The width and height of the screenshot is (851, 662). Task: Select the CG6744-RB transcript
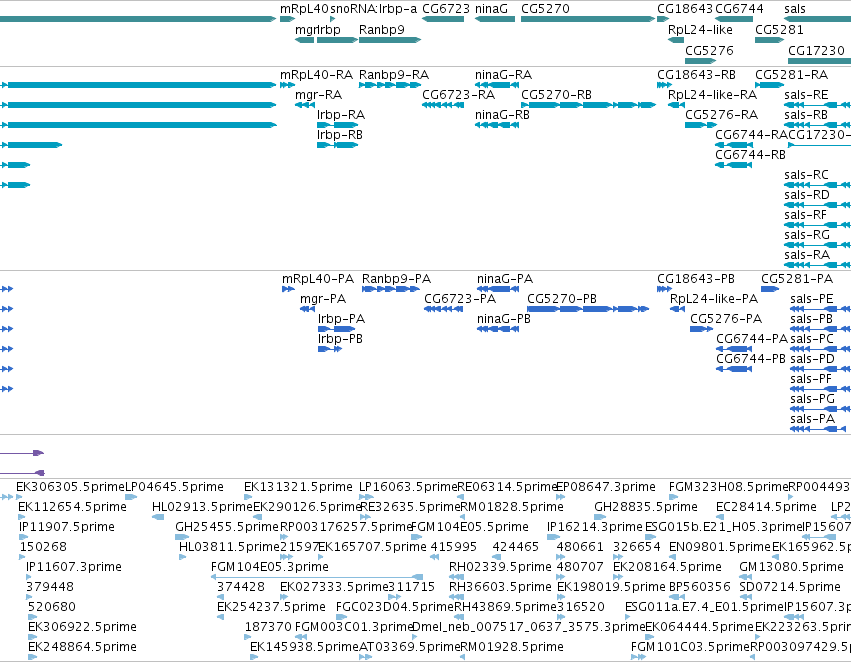coord(734,165)
